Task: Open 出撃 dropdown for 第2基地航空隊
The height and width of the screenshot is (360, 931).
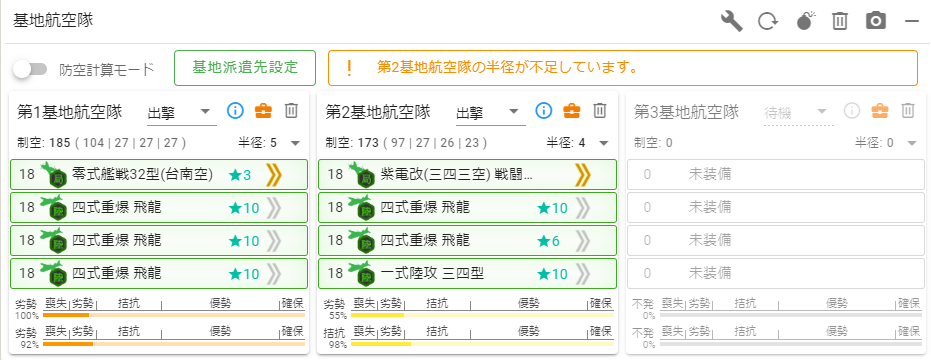Action: (x=490, y=112)
